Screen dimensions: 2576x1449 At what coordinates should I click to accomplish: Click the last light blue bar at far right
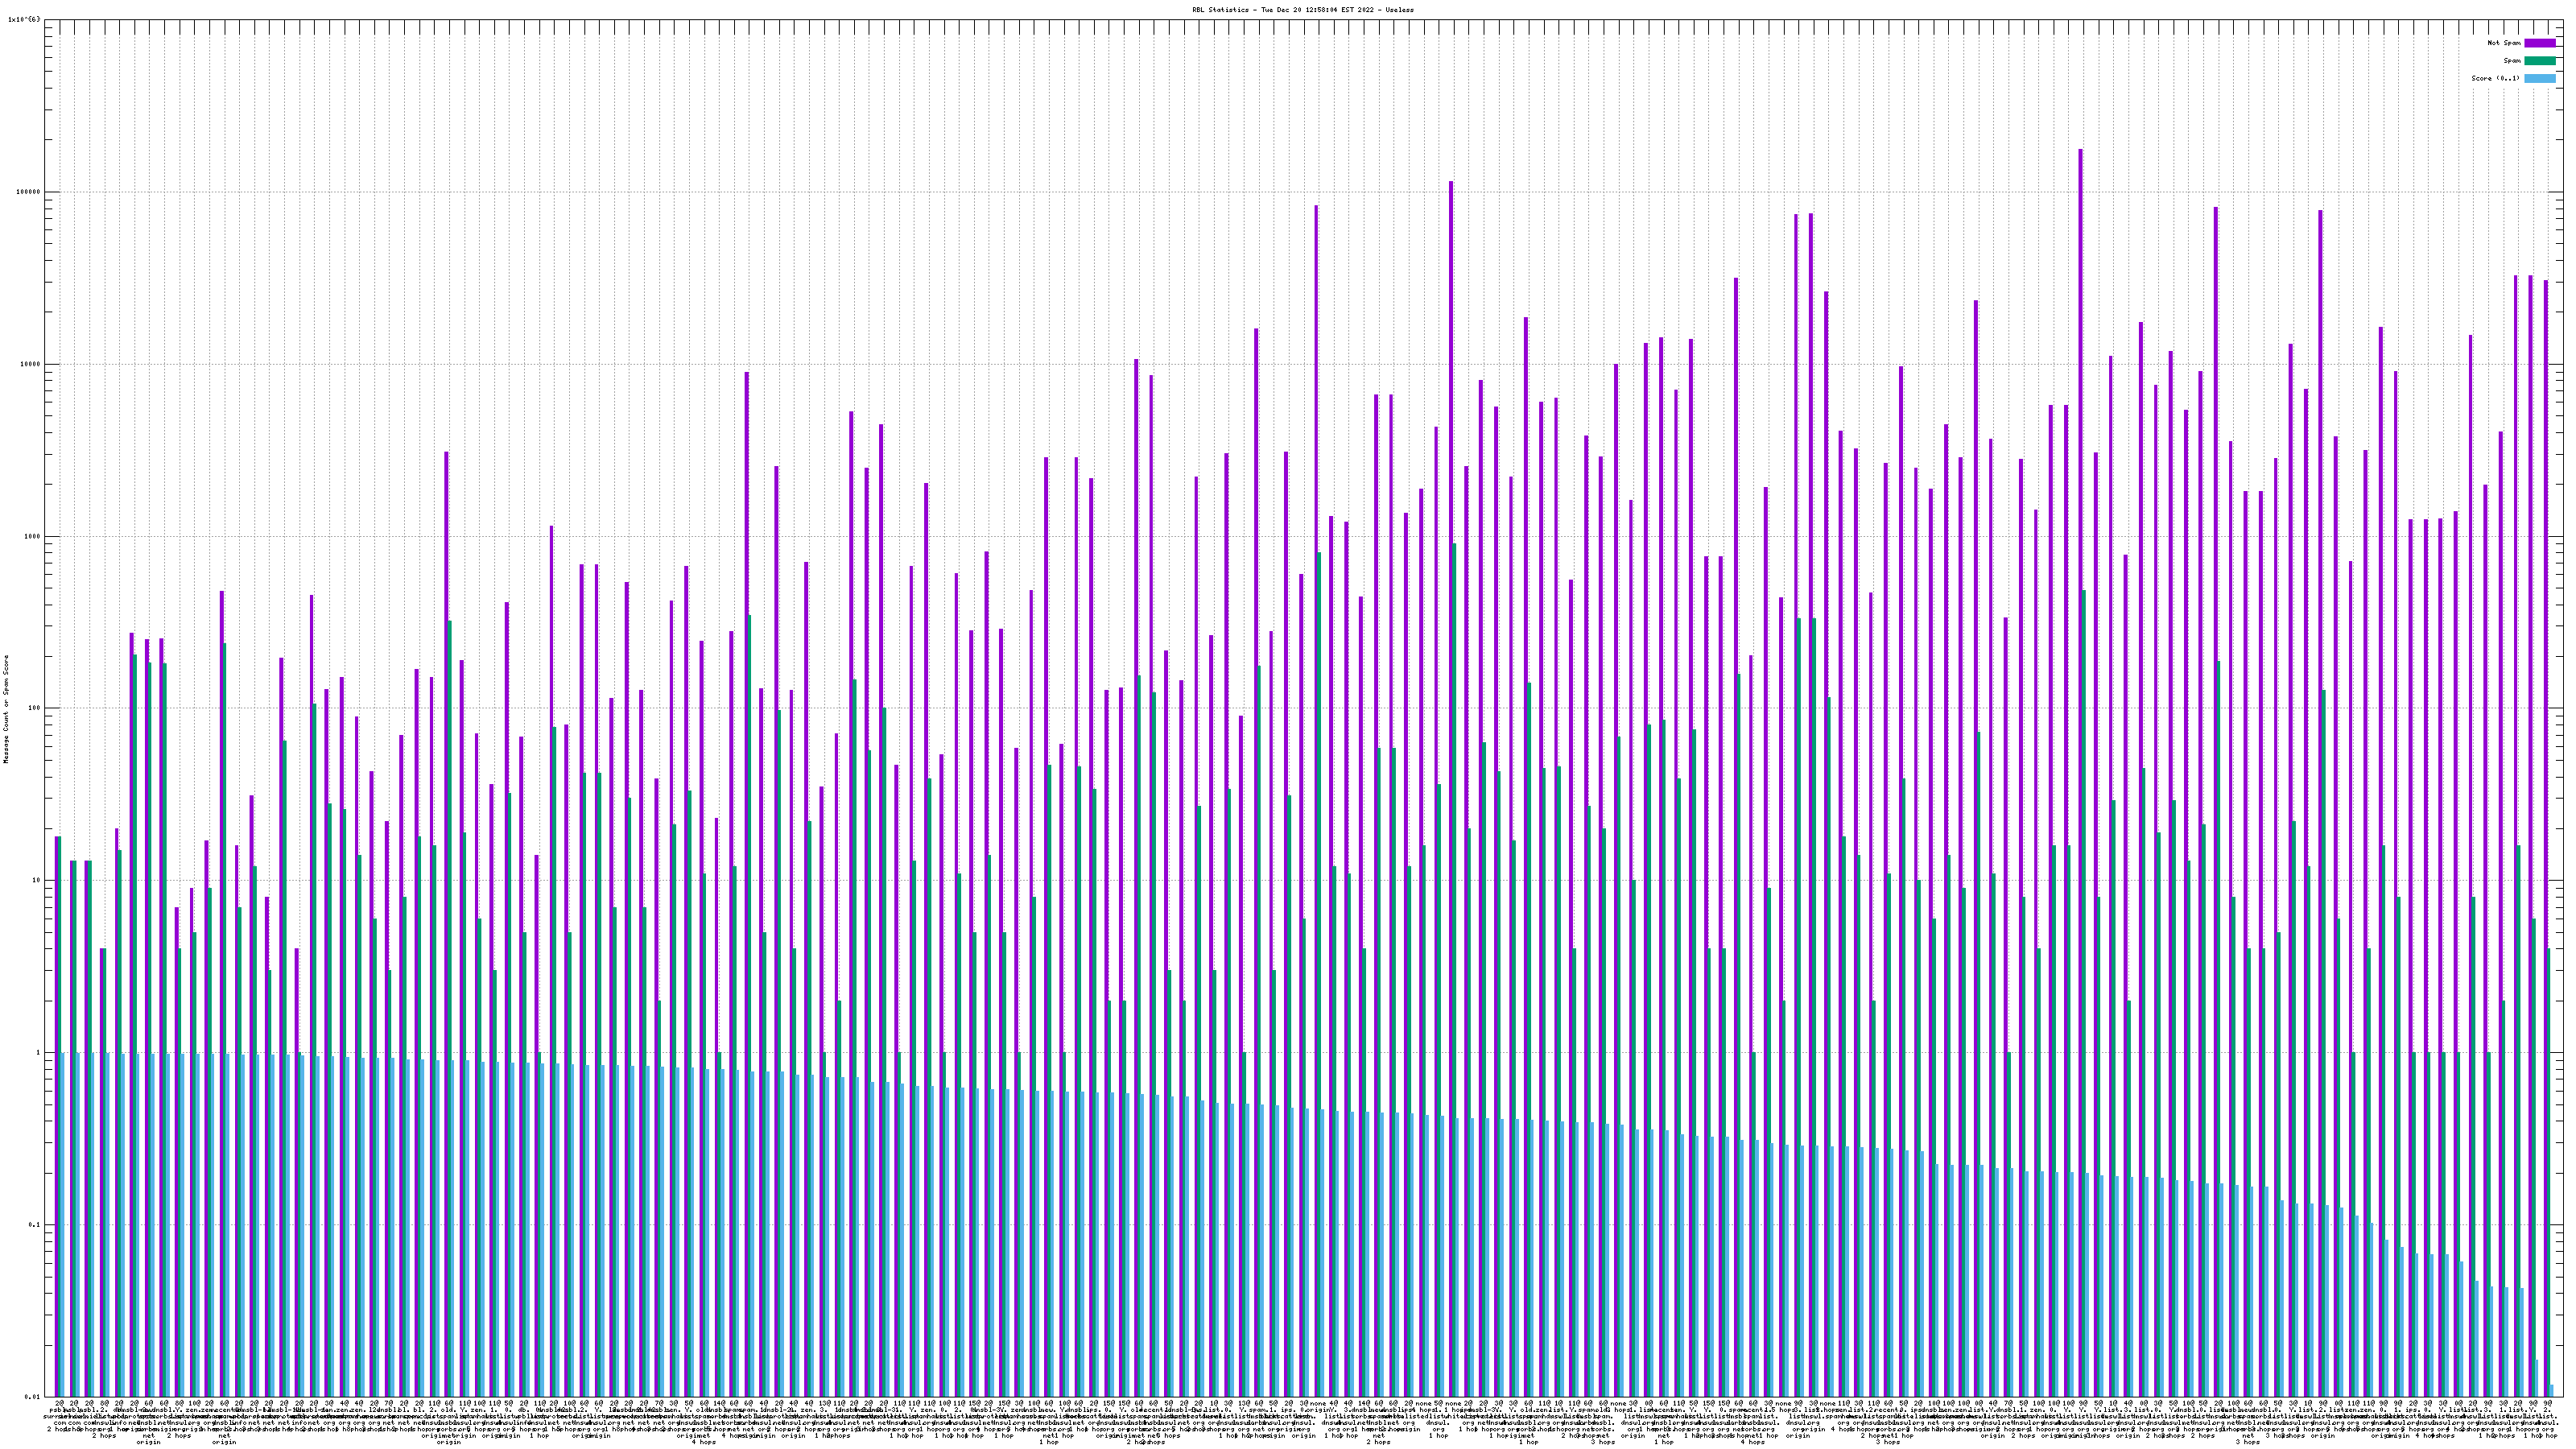(2552, 1391)
